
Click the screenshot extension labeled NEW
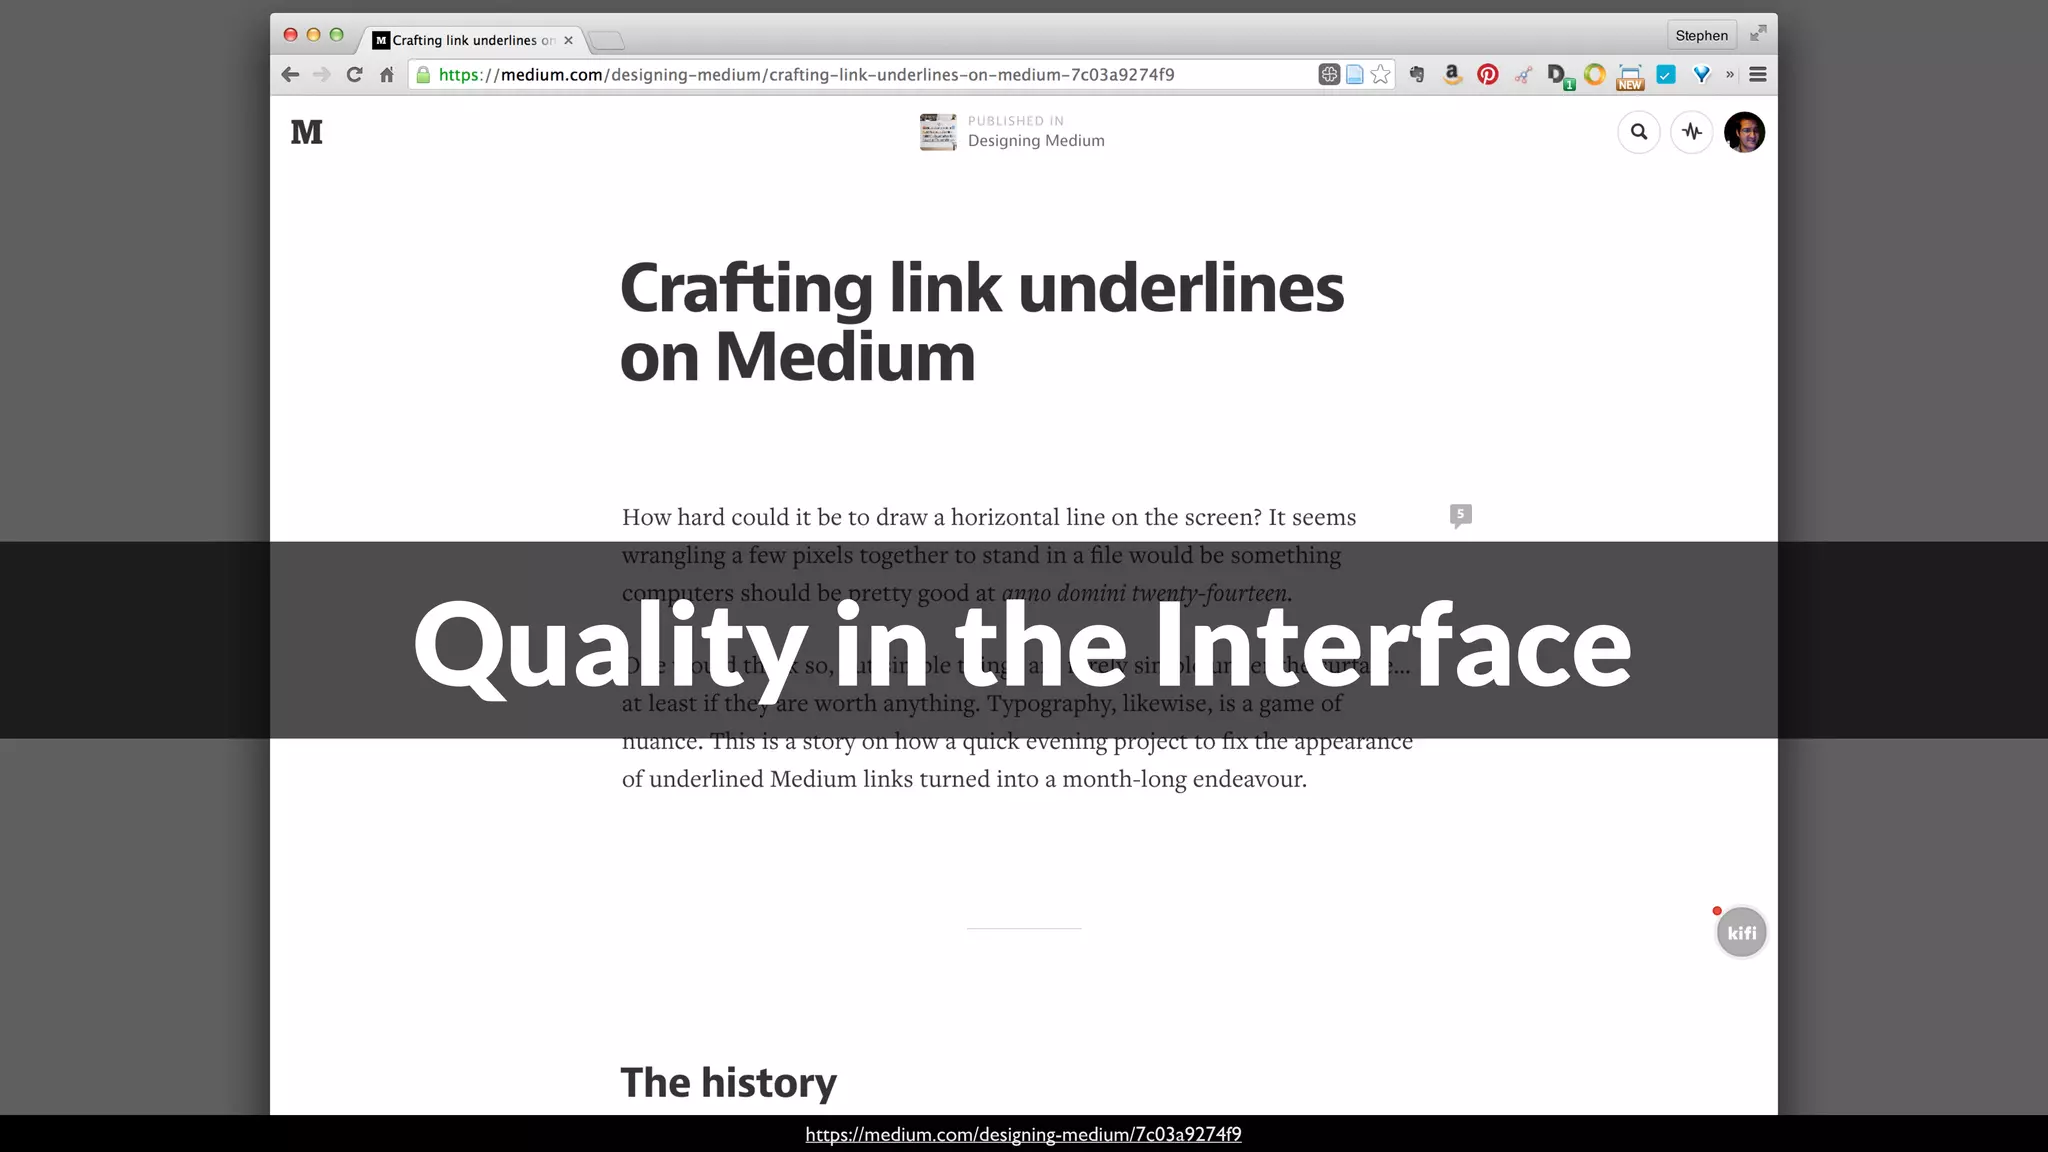coord(1630,77)
